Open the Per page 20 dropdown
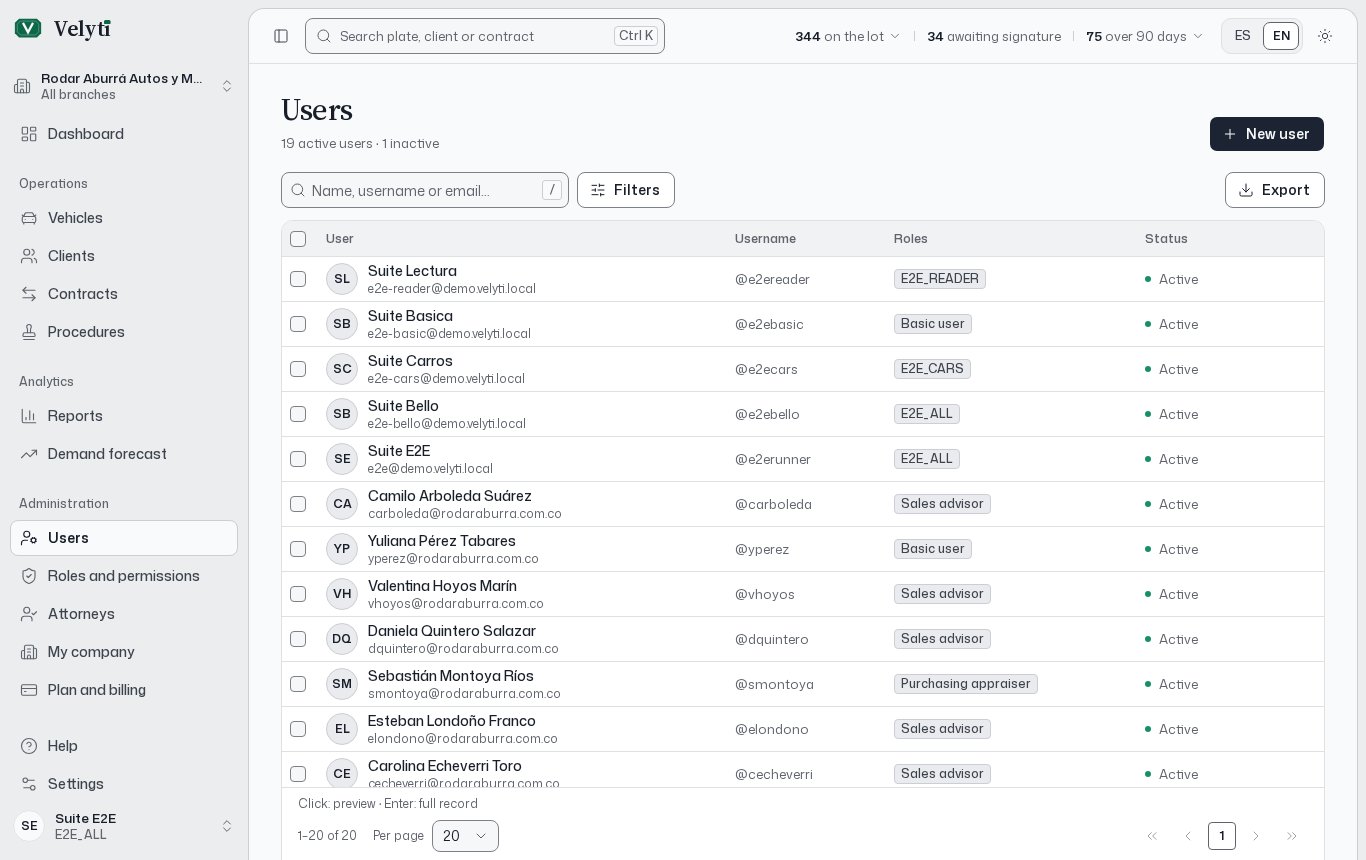1366x860 pixels. click(x=465, y=836)
